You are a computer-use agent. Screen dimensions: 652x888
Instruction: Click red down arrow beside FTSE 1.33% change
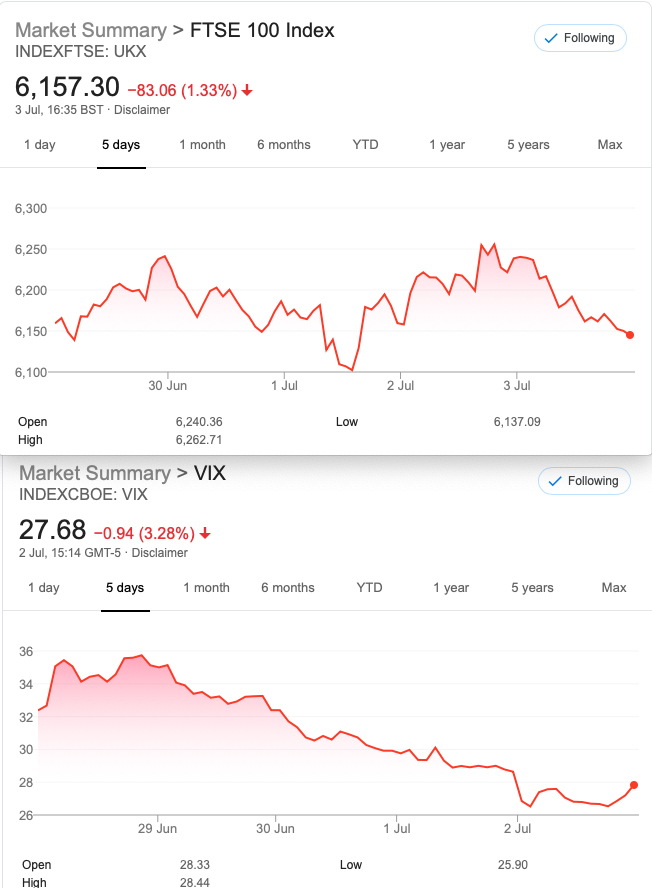click(x=247, y=91)
